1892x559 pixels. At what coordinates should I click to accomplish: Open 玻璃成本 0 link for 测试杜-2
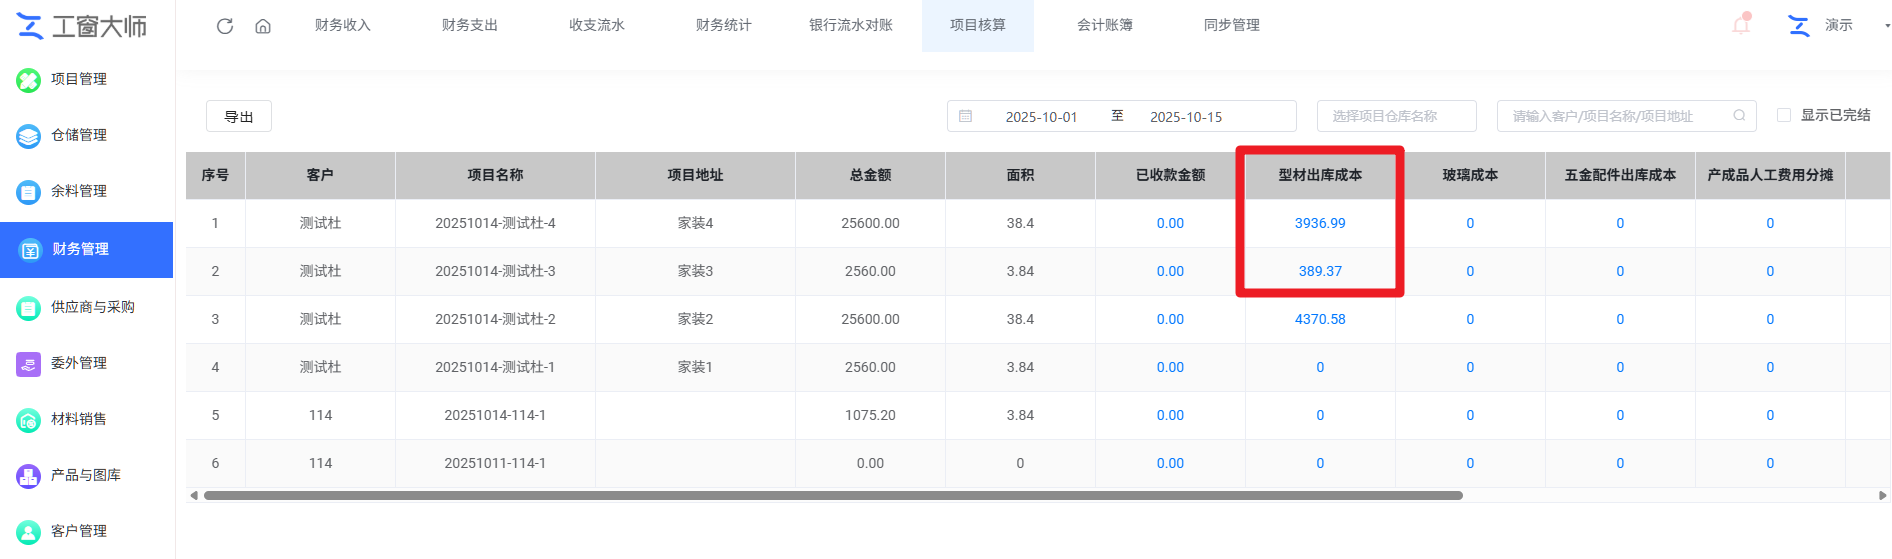pyautogui.click(x=1470, y=319)
